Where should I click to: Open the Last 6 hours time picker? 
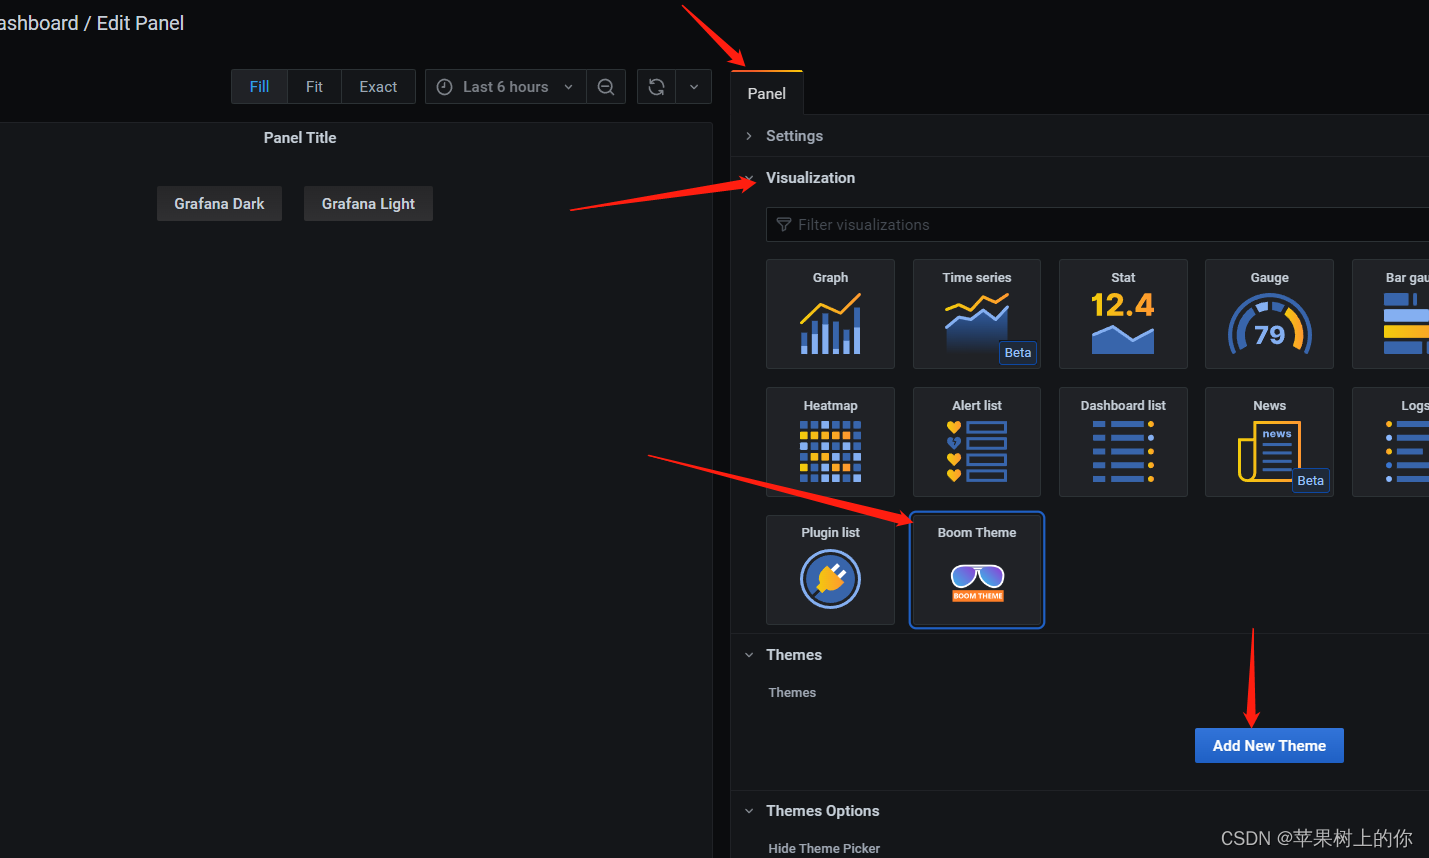(505, 87)
